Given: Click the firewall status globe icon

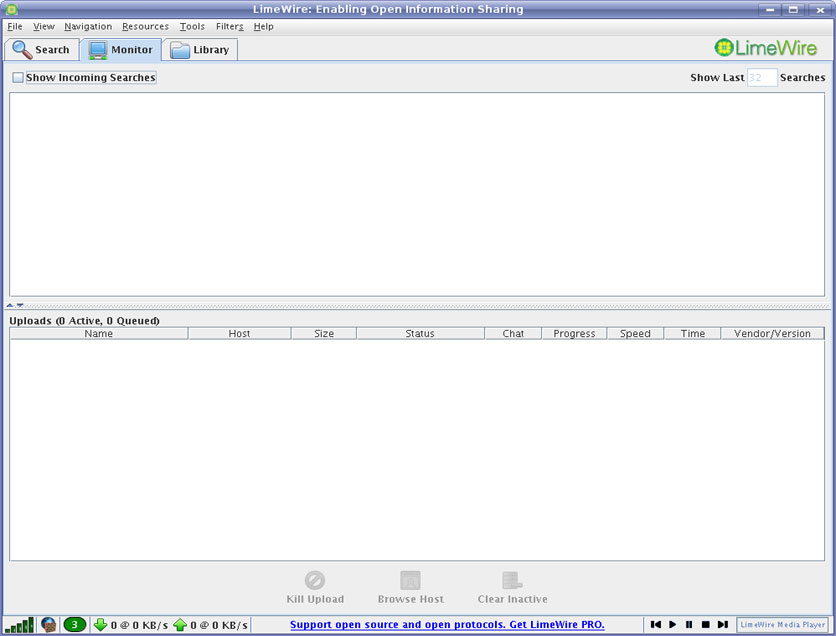Looking at the screenshot, I should coord(49,624).
